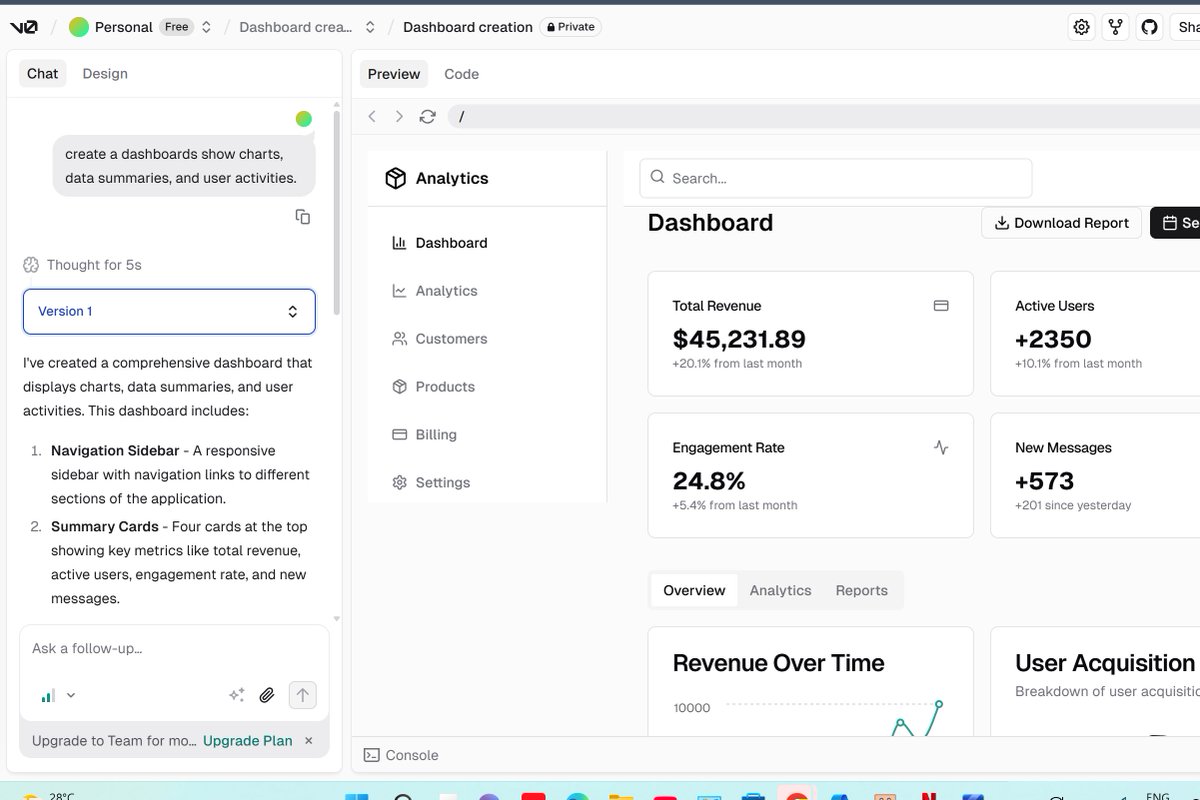
Task: Click the $45,231.89 revenue value
Action: pyautogui.click(x=739, y=339)
